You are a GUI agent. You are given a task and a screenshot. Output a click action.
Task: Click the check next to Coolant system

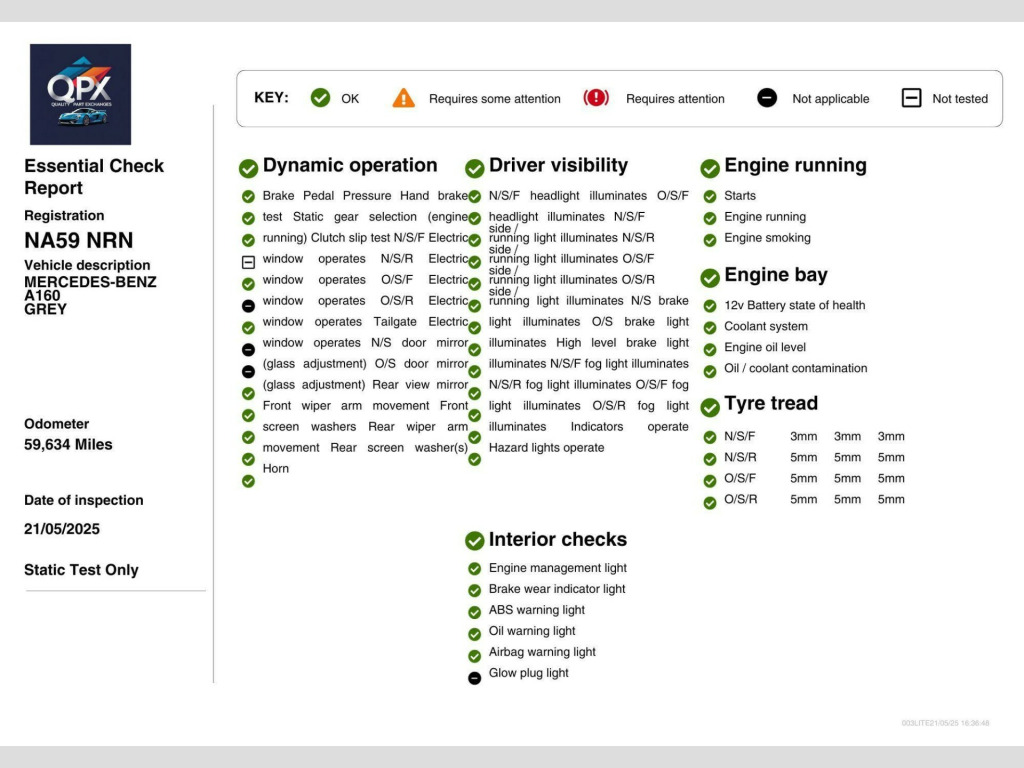pyautogui.click(x=710, y=328)
